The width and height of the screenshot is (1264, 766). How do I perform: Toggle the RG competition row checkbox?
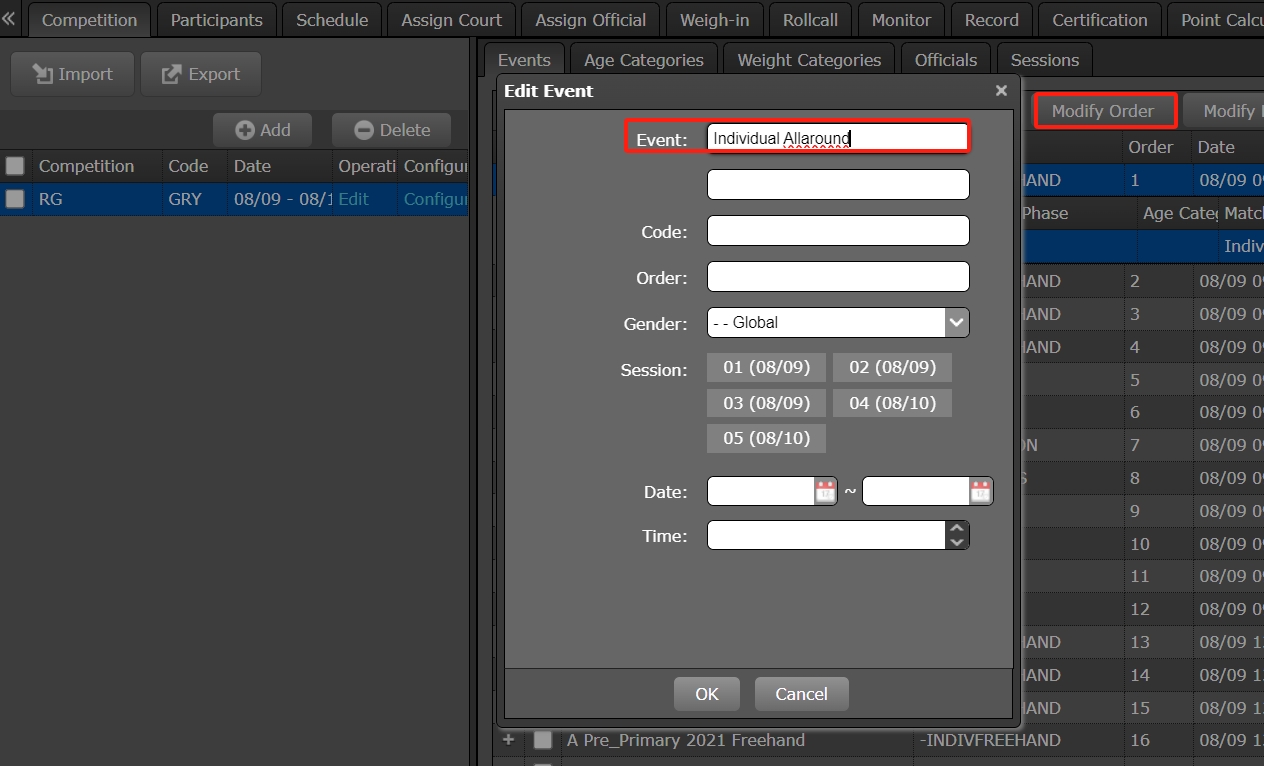click(x=15, y=199)
